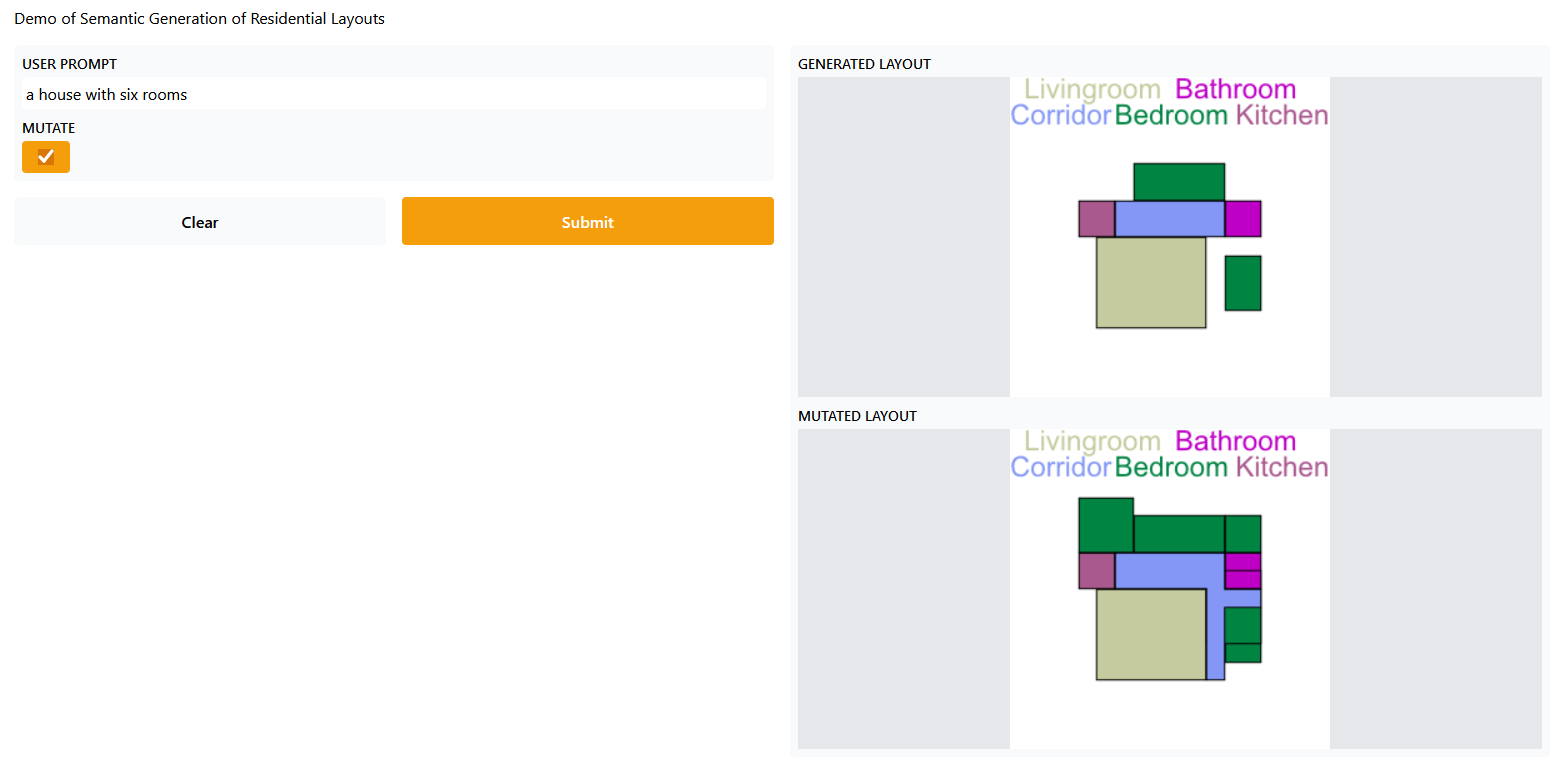Click Corridor legend label in mutated layout

coord(1060,468)
